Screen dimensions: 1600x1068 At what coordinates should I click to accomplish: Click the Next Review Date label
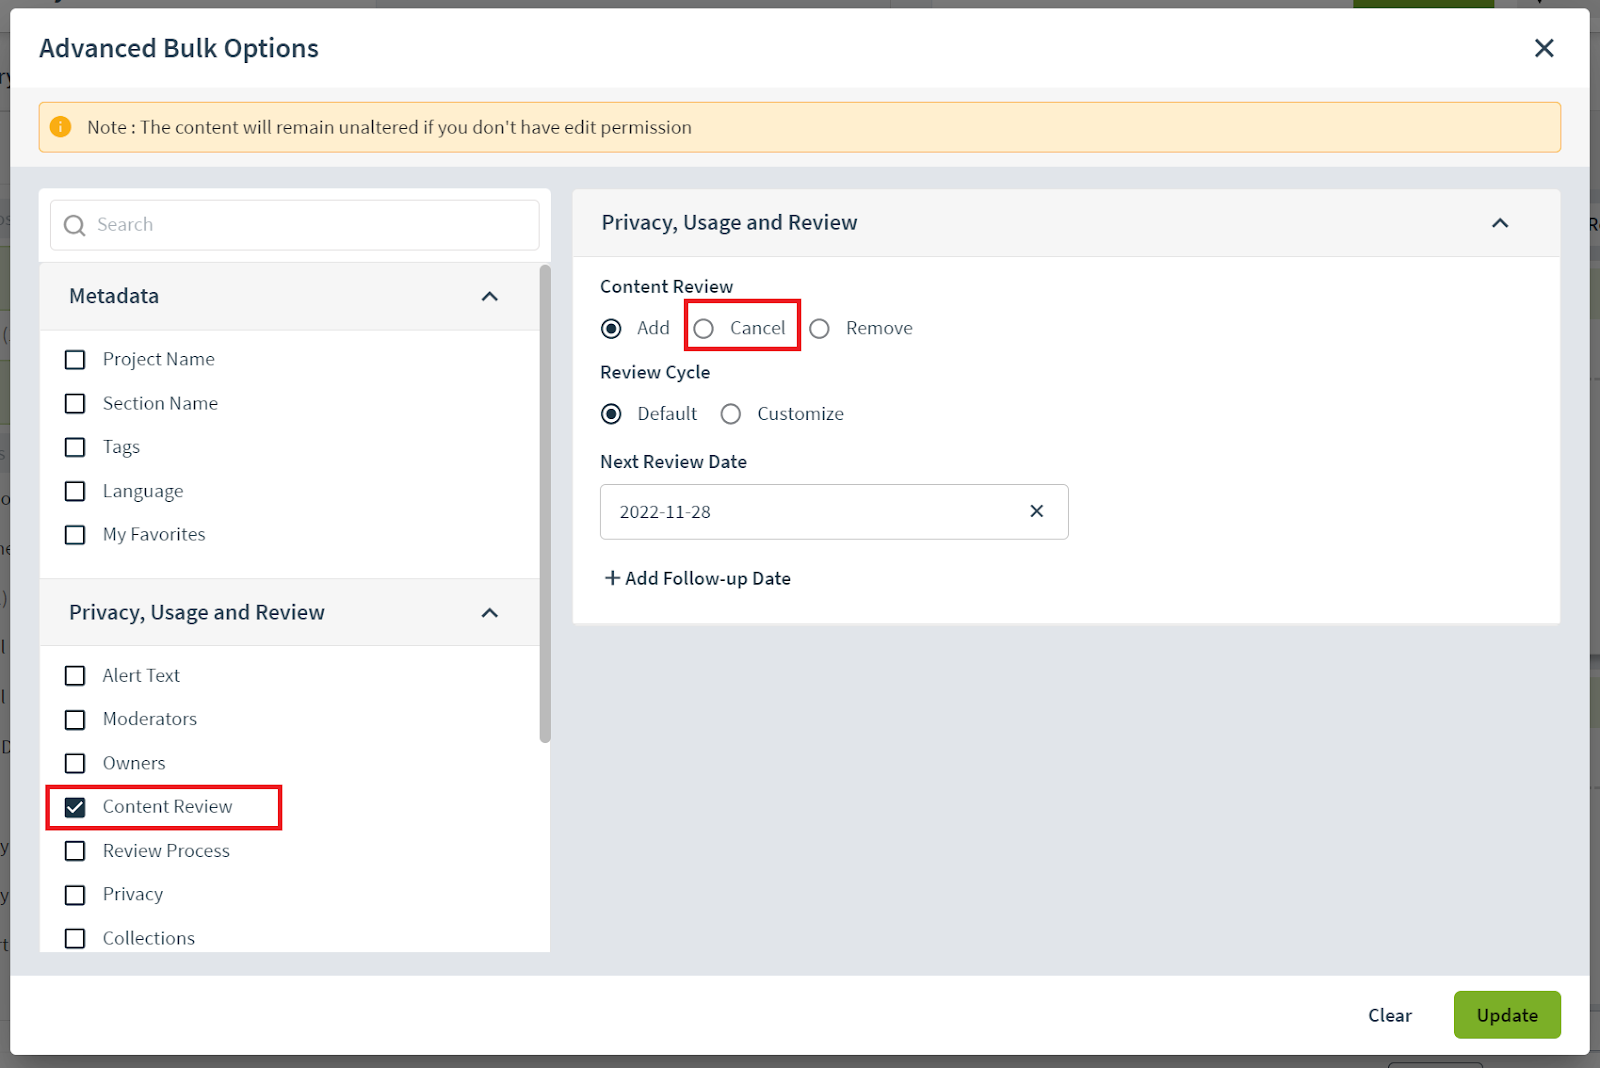tap(674, 462)
